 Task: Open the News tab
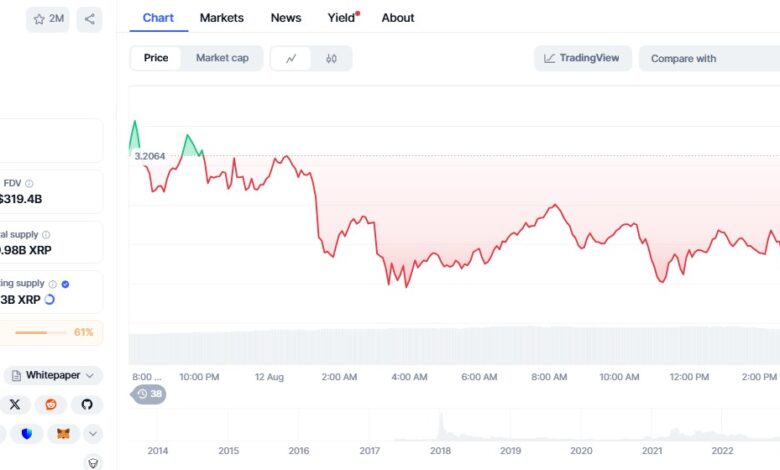[x=286, y=17]
